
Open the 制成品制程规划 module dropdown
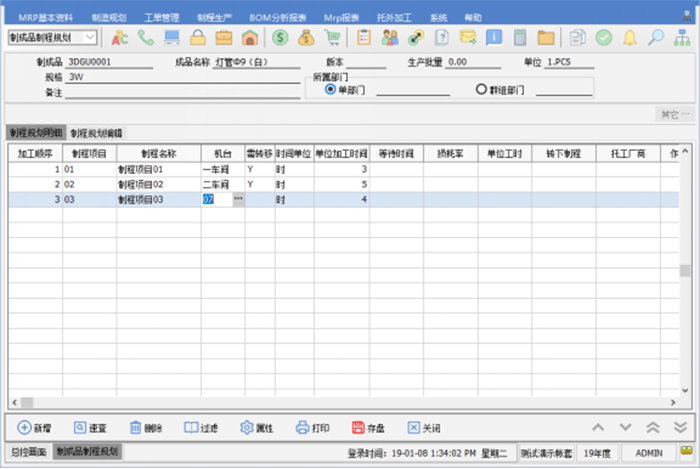coord(90,37)
